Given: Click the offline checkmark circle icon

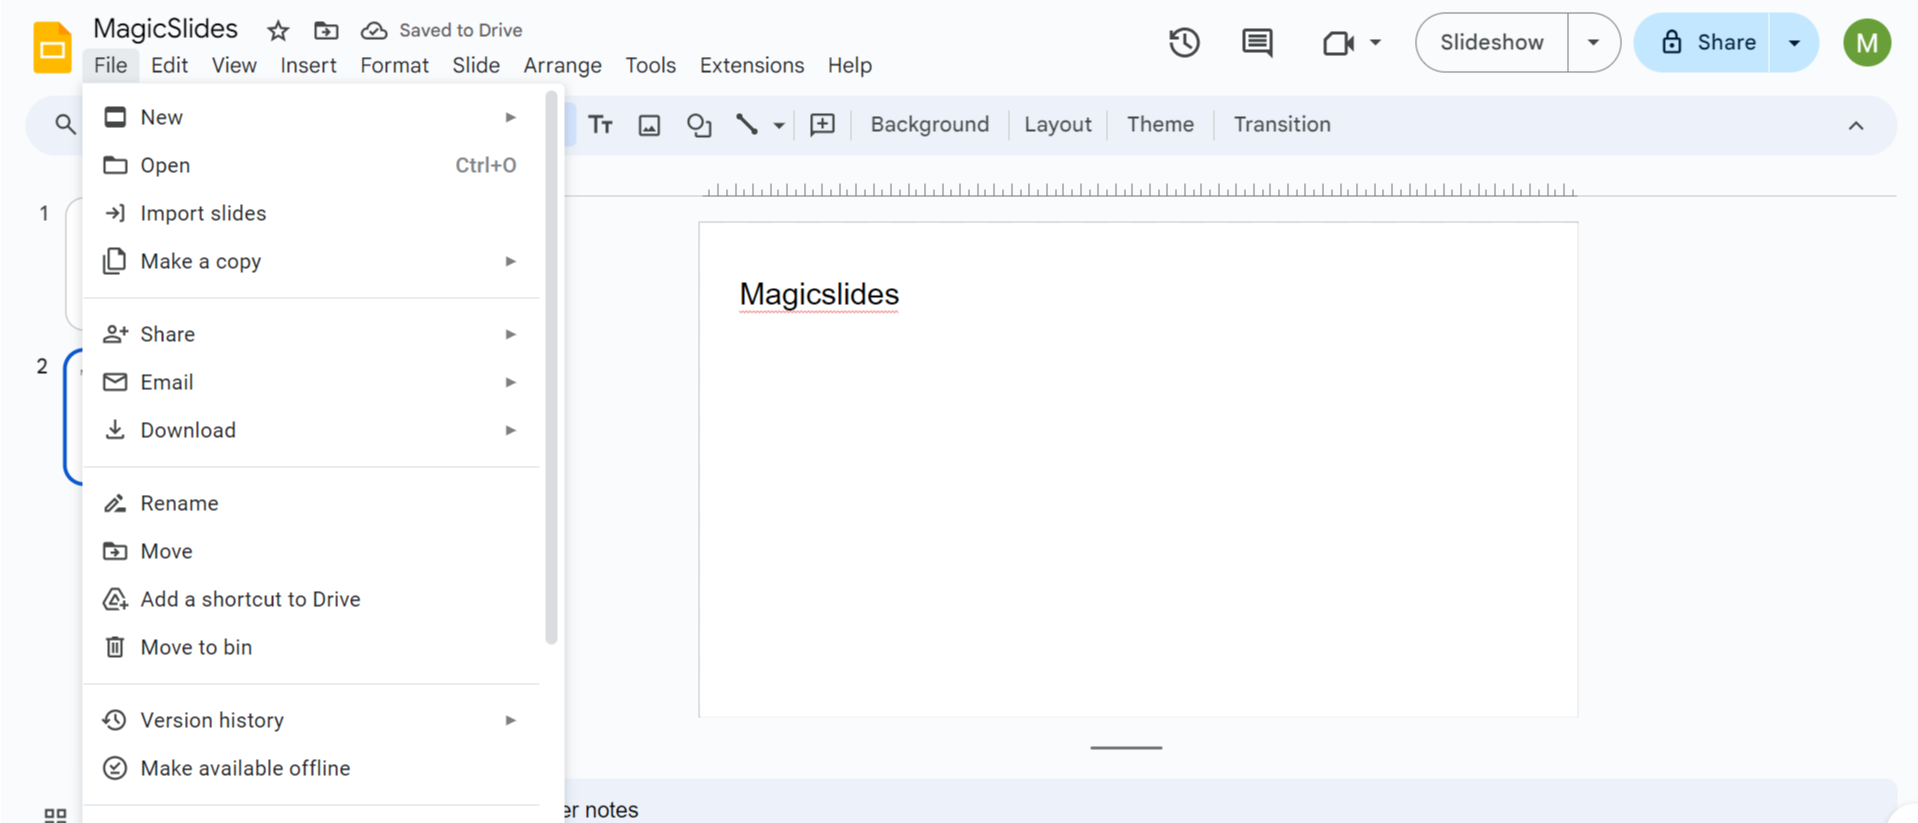Looking at the screenshot, I should click(115, 768).
